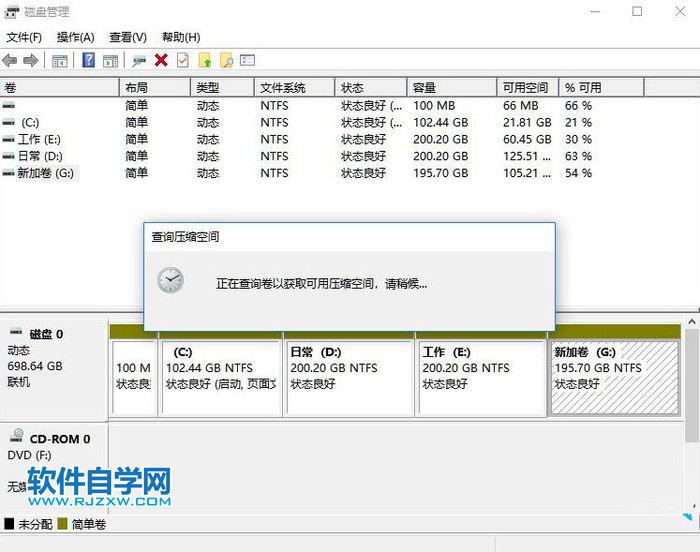Click the list view settings toolbar icon

click(x=247, y=60)
